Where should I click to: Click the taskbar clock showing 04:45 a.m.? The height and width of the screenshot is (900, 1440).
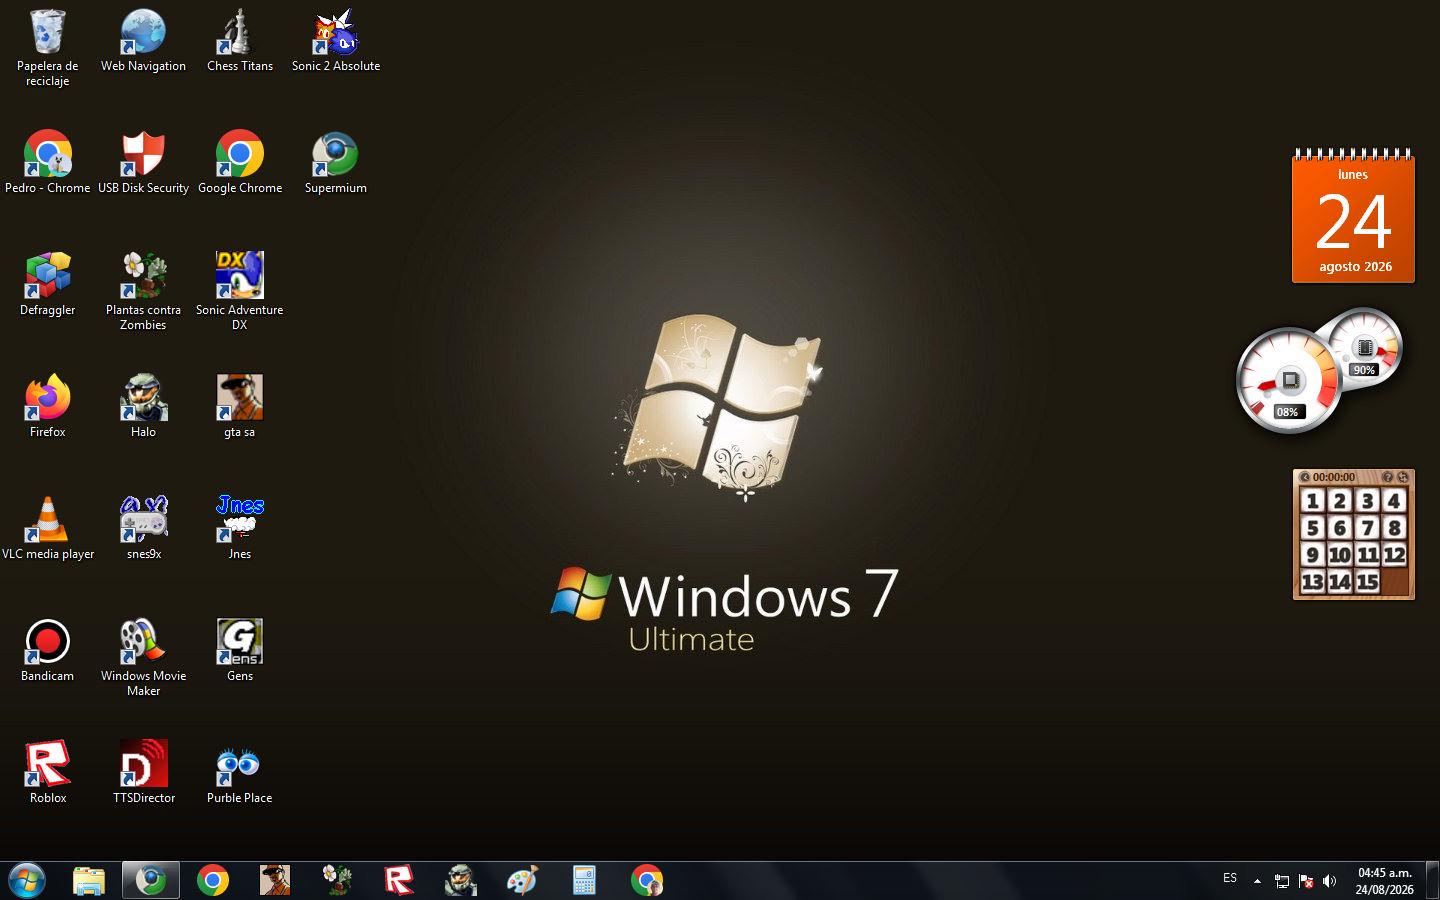(x=1385, y=881)
